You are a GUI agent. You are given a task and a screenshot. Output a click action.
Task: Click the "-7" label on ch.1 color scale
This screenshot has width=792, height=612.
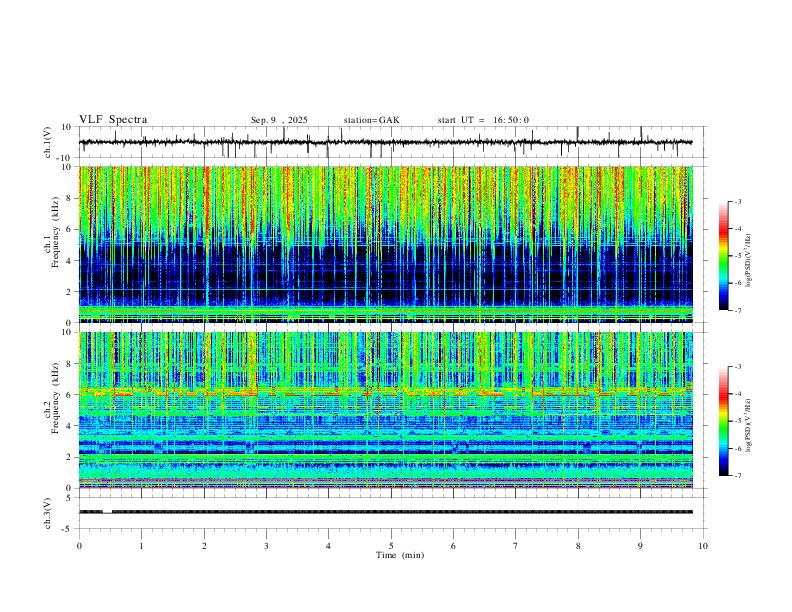(x=737, y=310)
